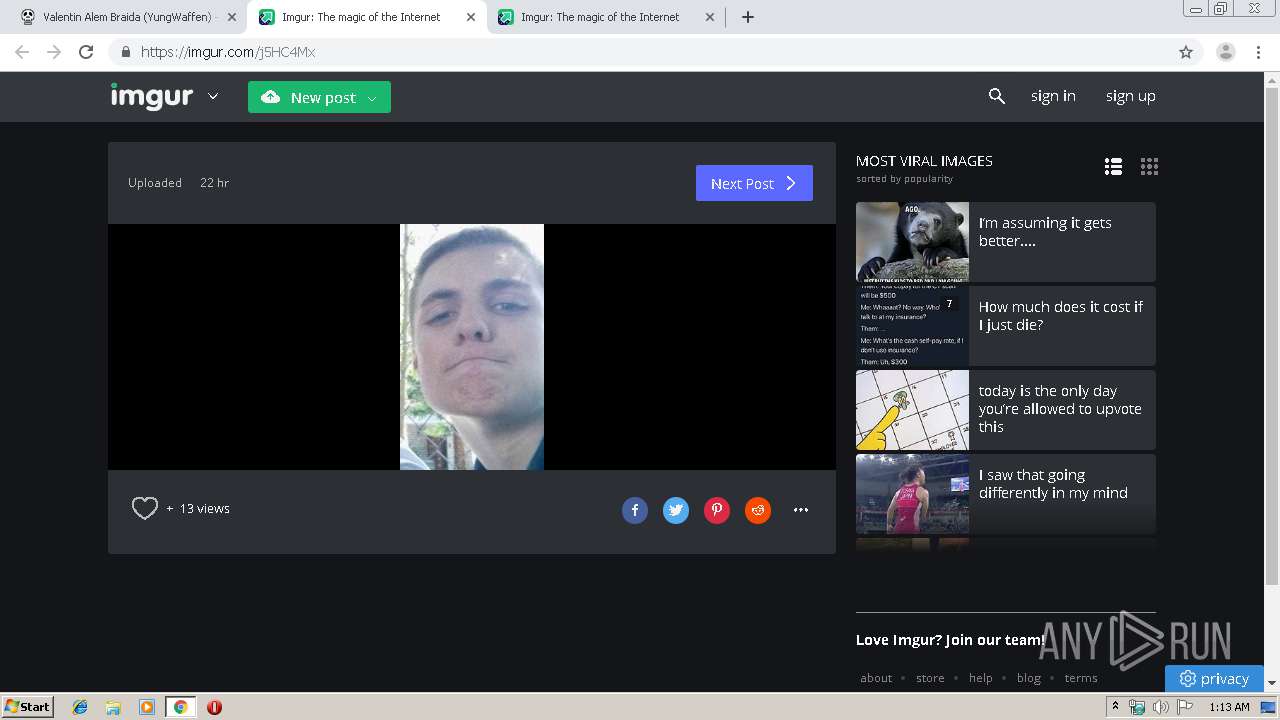1280x720 pixels.
Task: Switch to the second Imgur tab
Action: (605, 17)
